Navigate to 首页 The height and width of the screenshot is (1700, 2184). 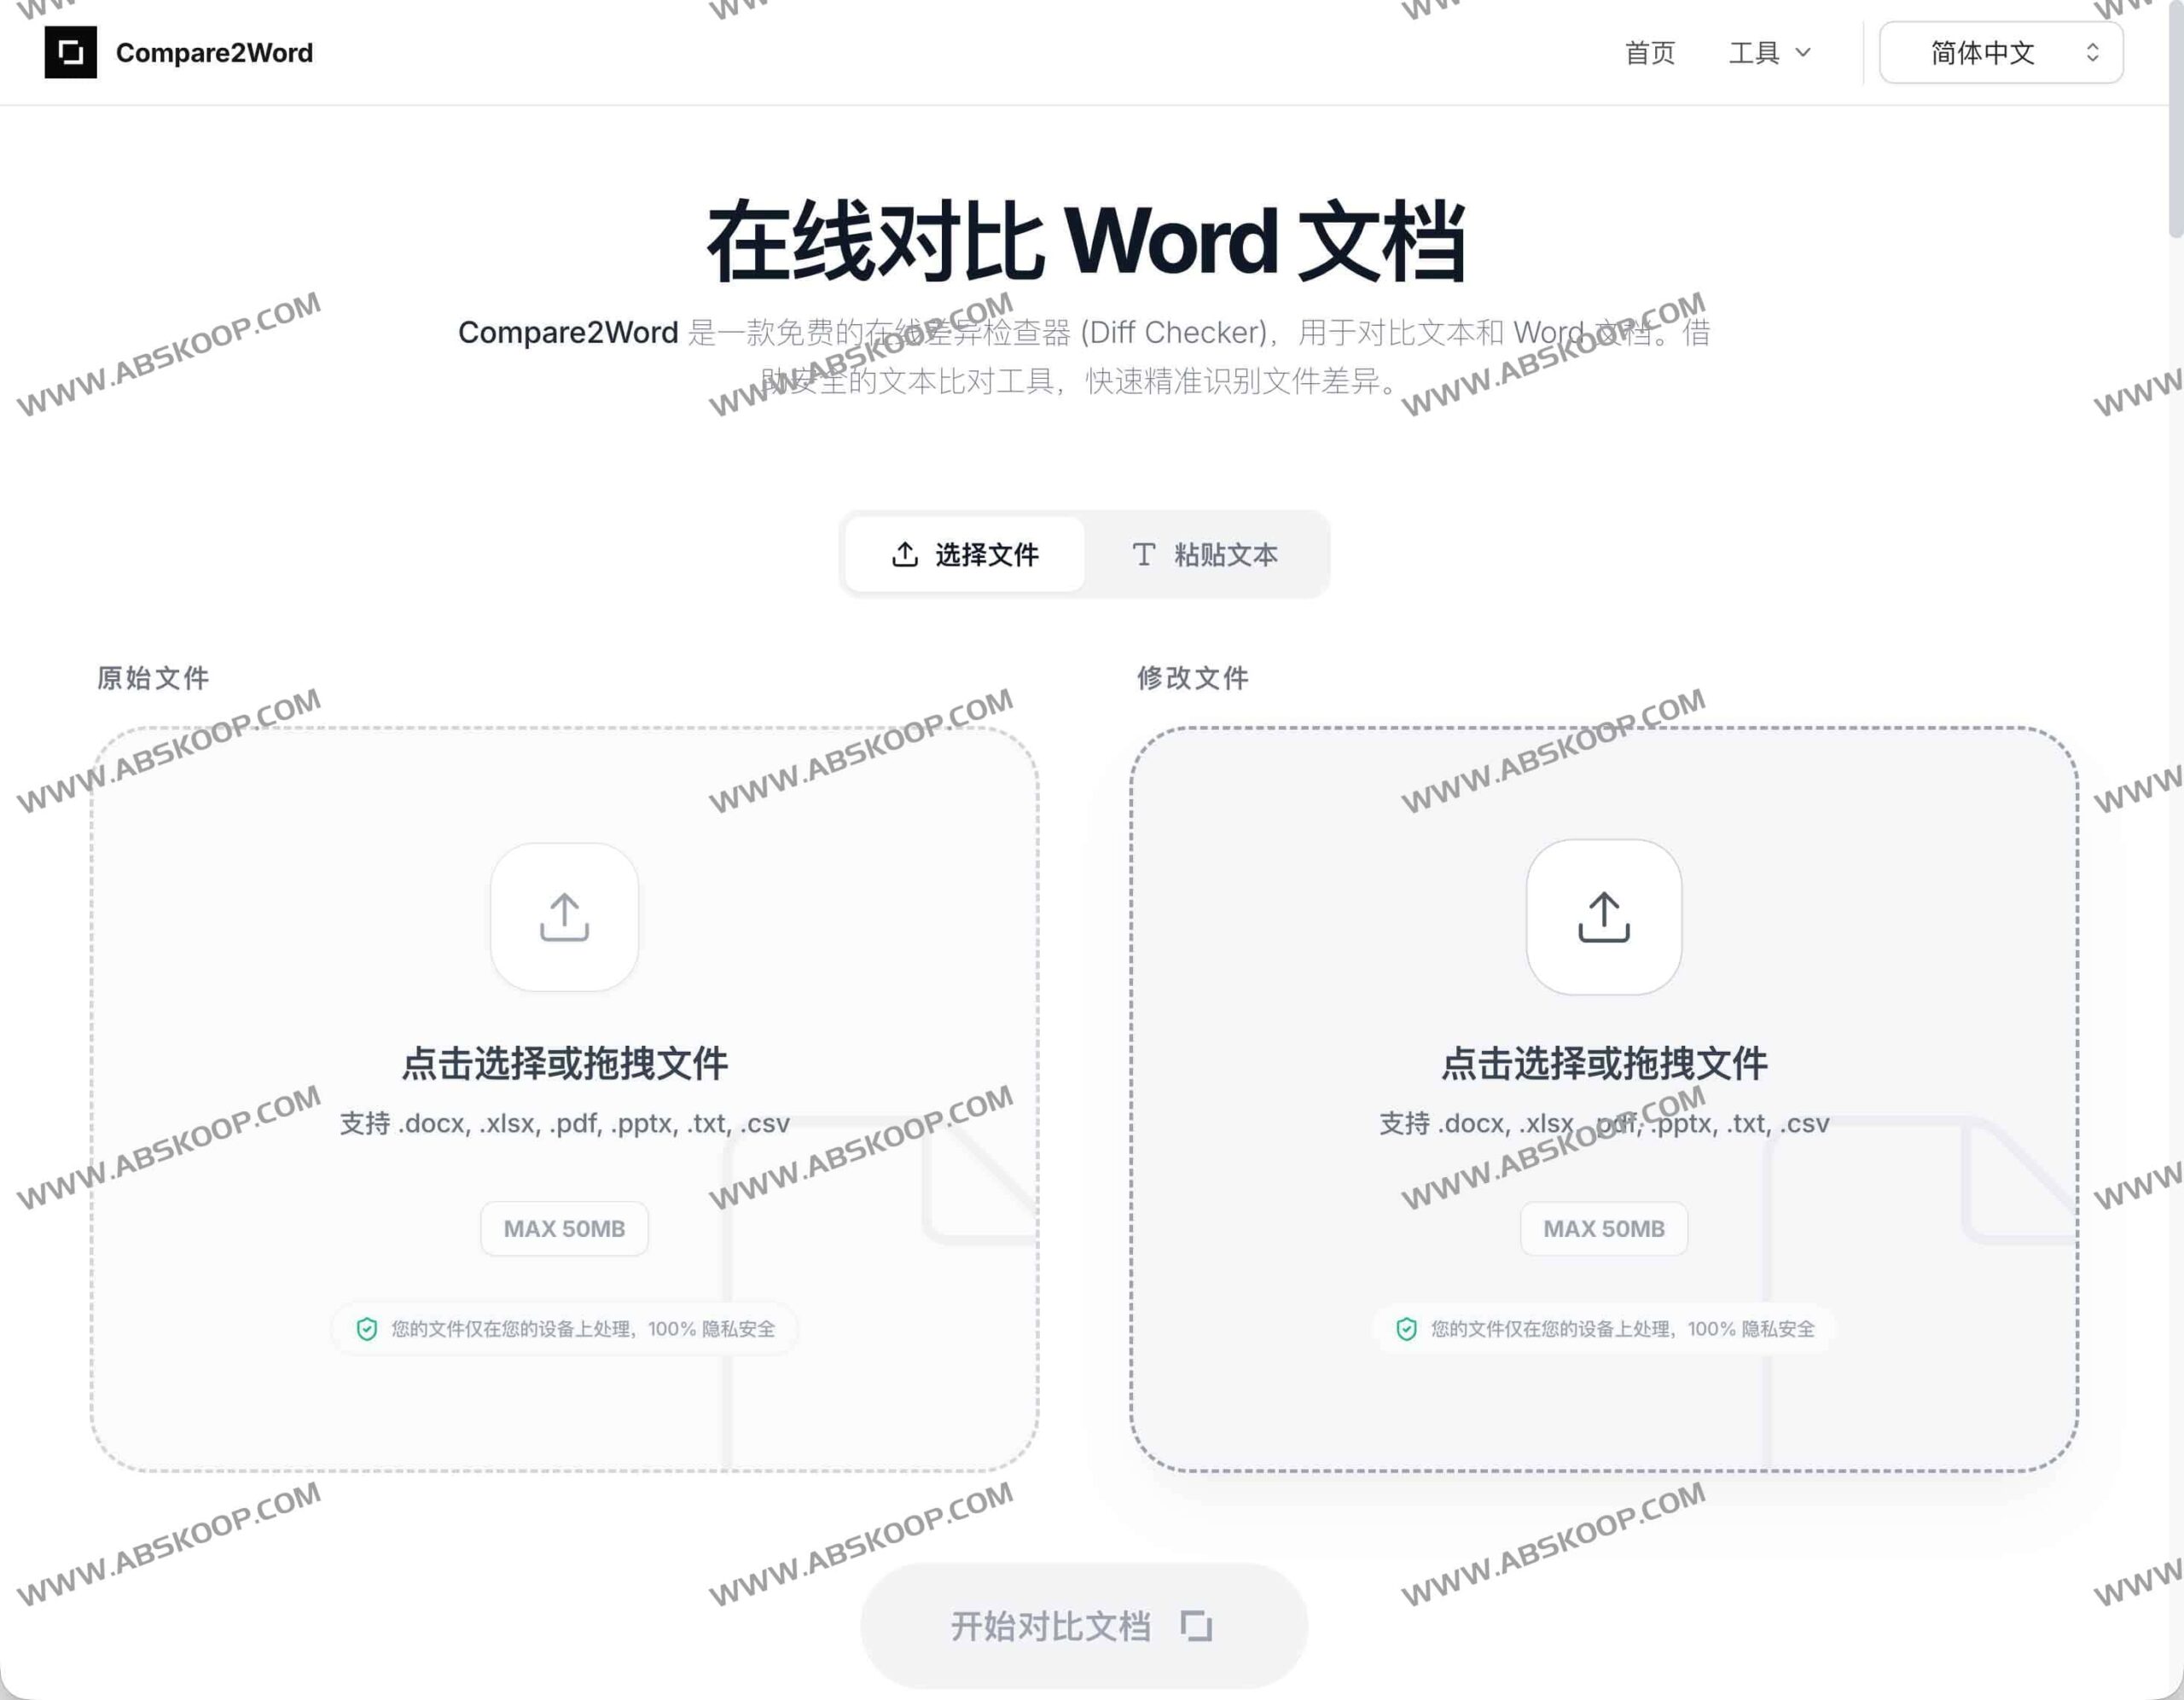(1651, 52)
